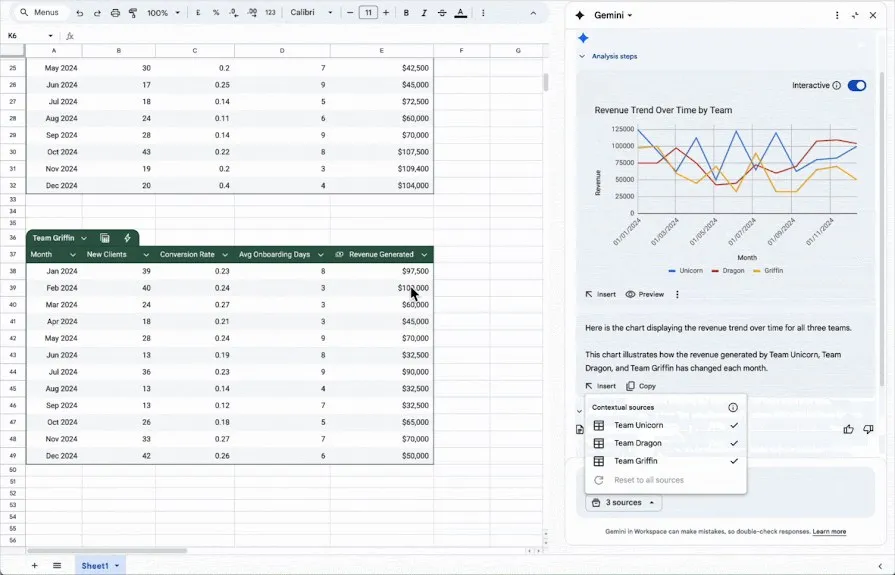Copy the Gemini response text
895x575 pixels.
(641, 386)
